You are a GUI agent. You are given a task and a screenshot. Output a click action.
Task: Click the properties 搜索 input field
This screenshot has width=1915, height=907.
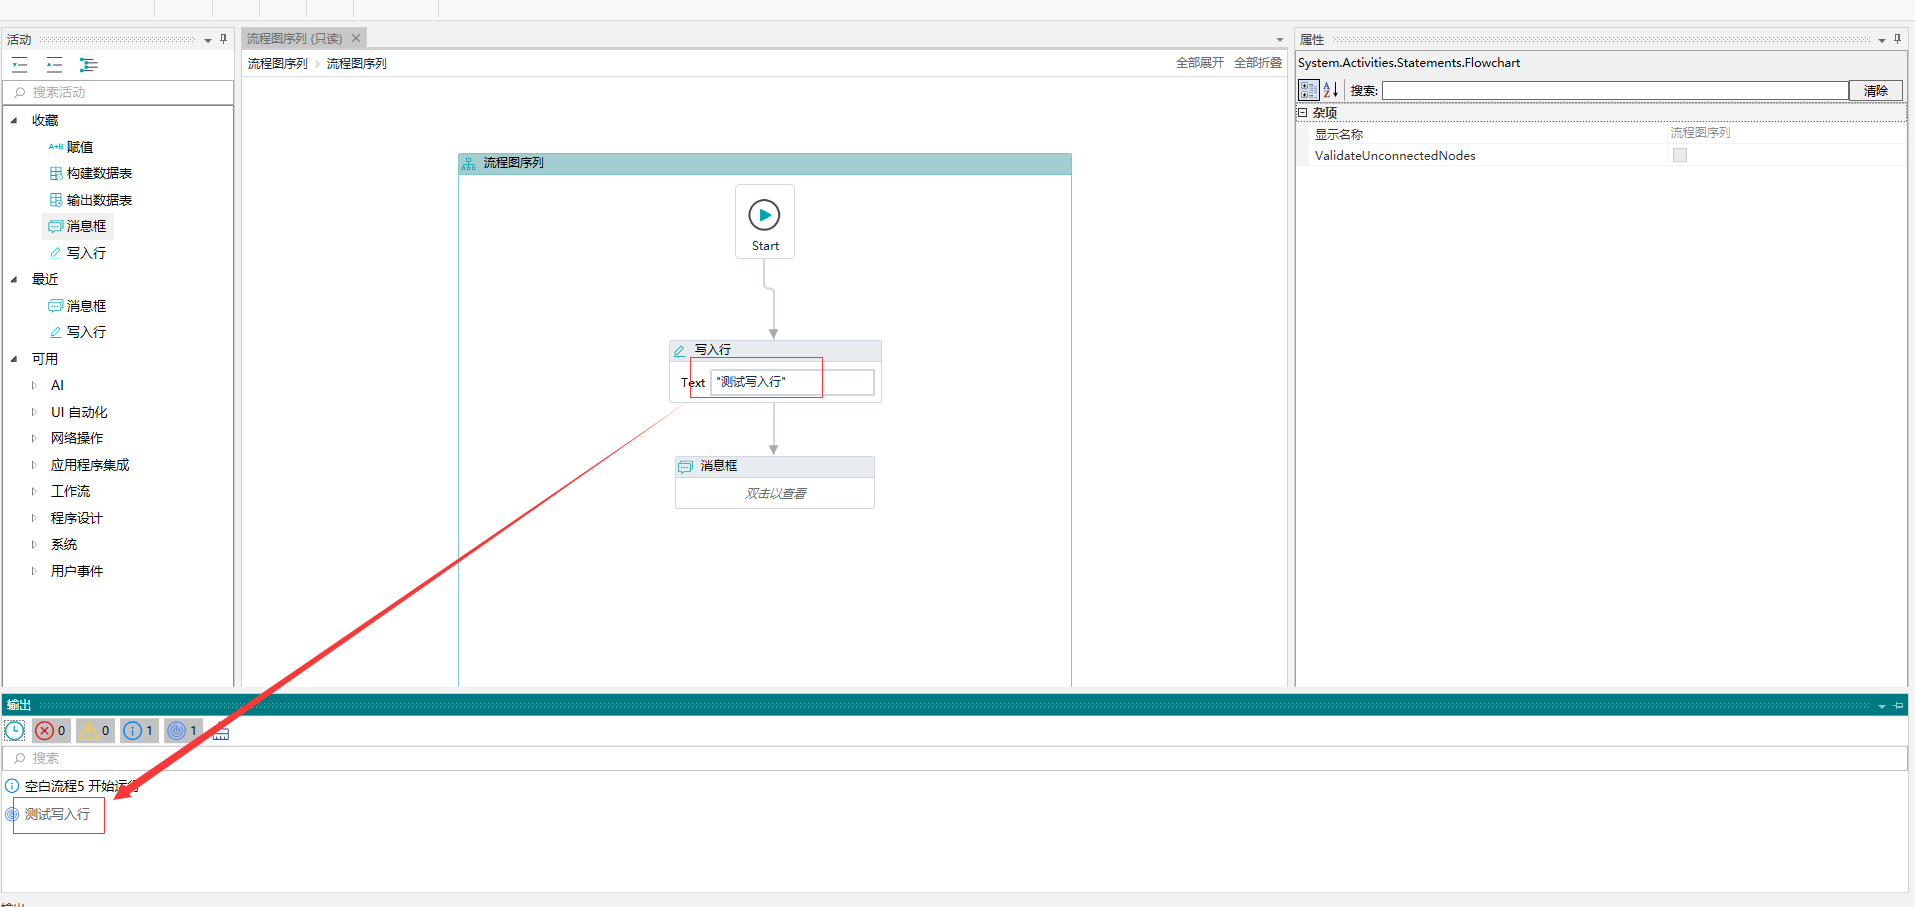(x=1615, y=90)
